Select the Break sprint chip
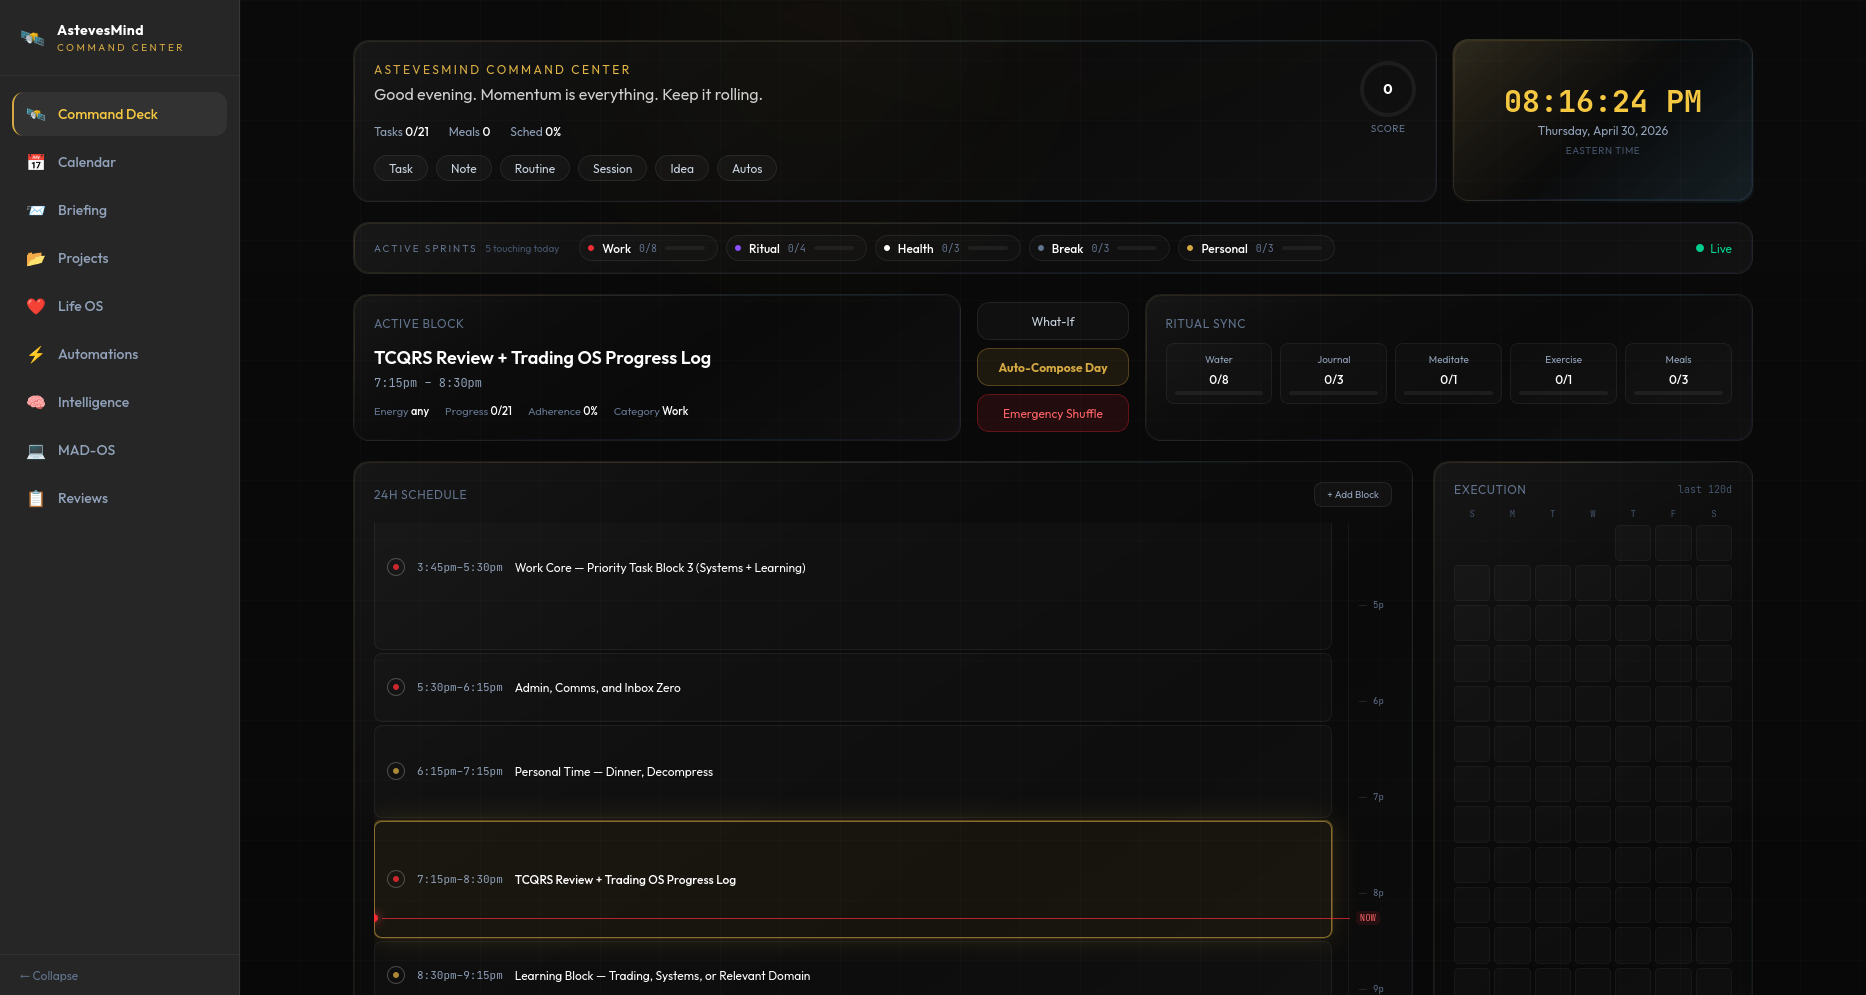This screenshot has height=995, width=1866. click(x=1099, y=249)
